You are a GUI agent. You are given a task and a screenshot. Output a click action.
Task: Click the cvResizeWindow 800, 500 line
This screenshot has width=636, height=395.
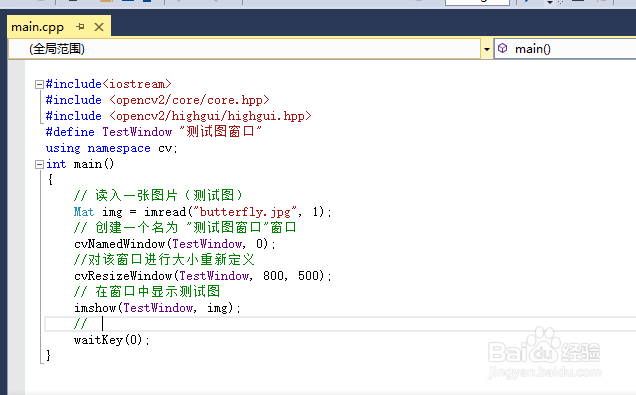tap(203, 276)
